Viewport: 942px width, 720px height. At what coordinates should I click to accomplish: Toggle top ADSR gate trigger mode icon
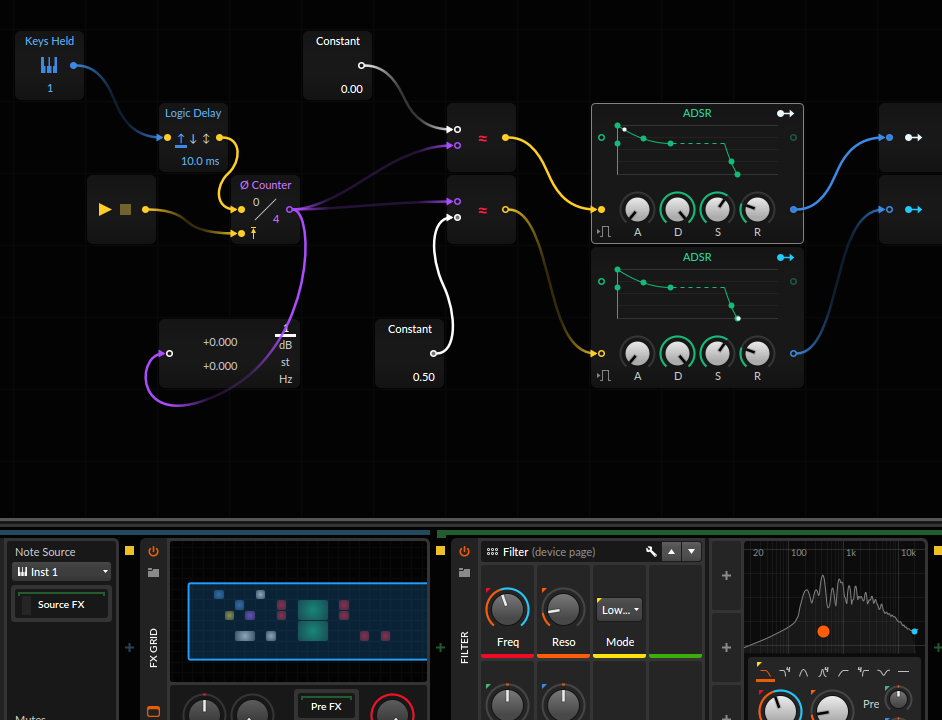tap(604, 231)
